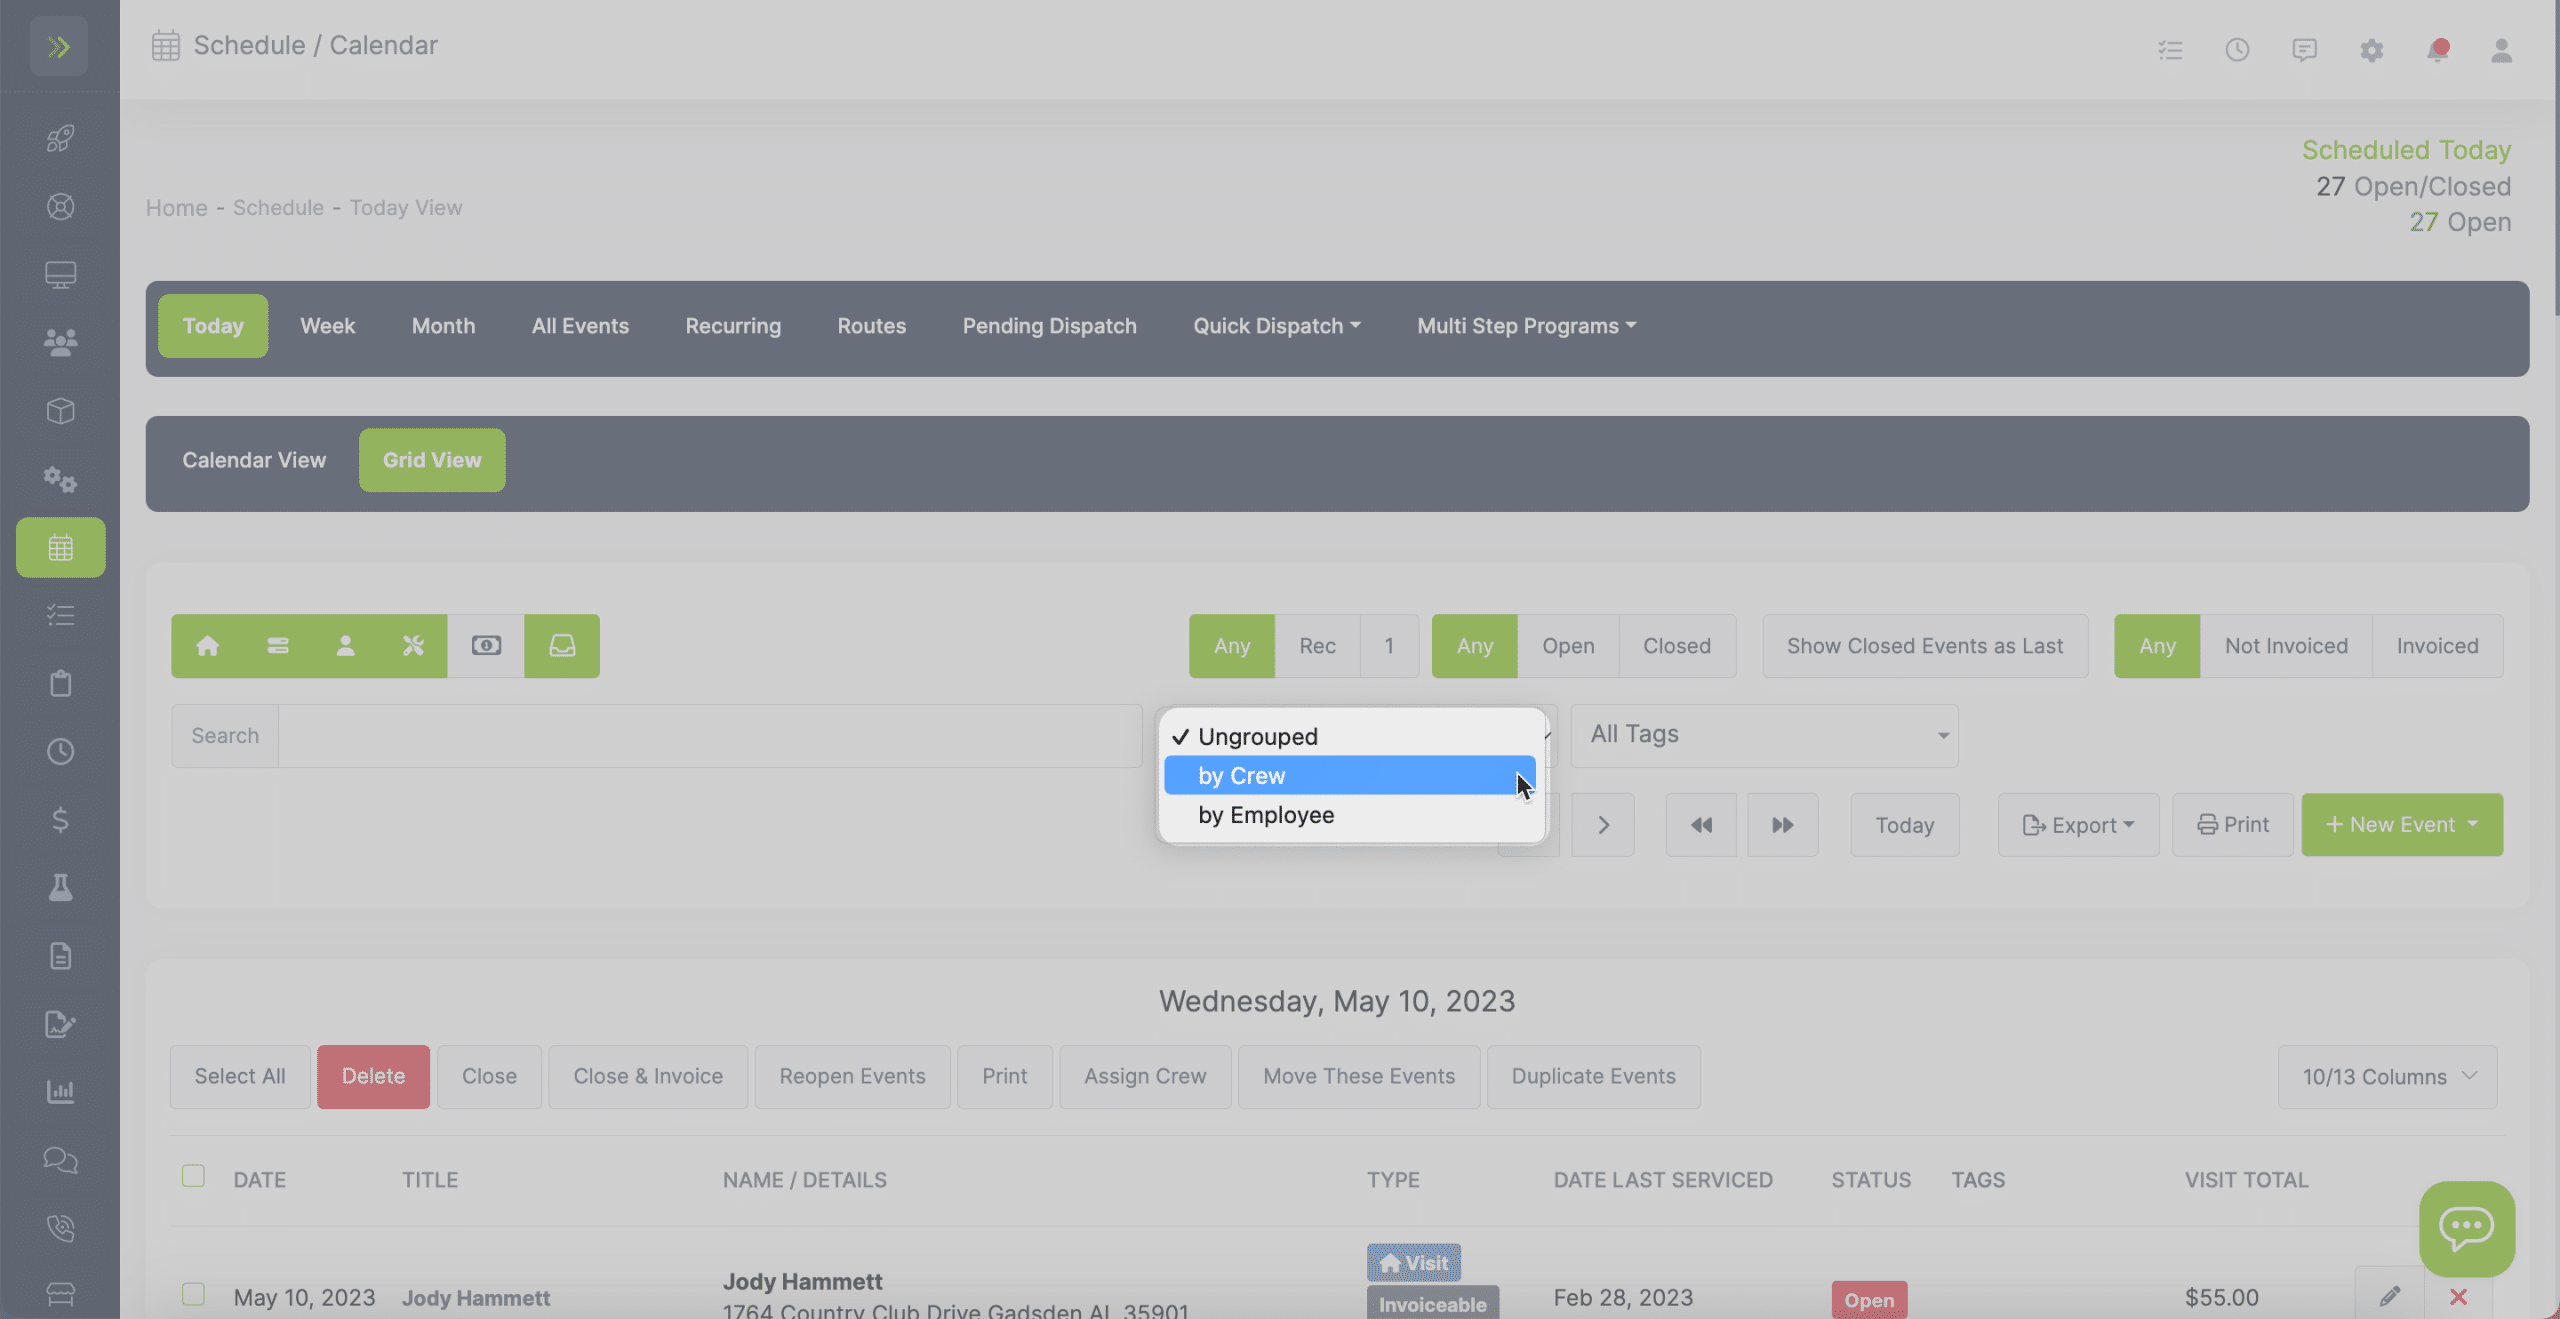Expand the sidebar with double-chevron icon

pyautogui.click(x=59, y=46)
